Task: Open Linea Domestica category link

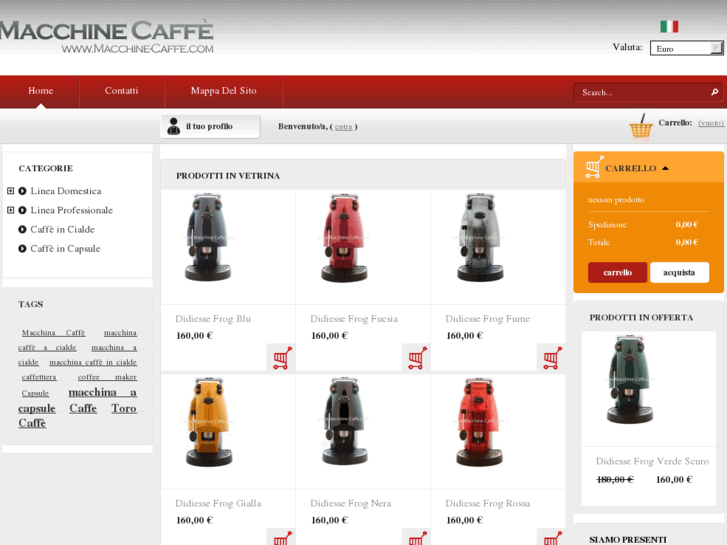Action: click(x=66, y=191)
